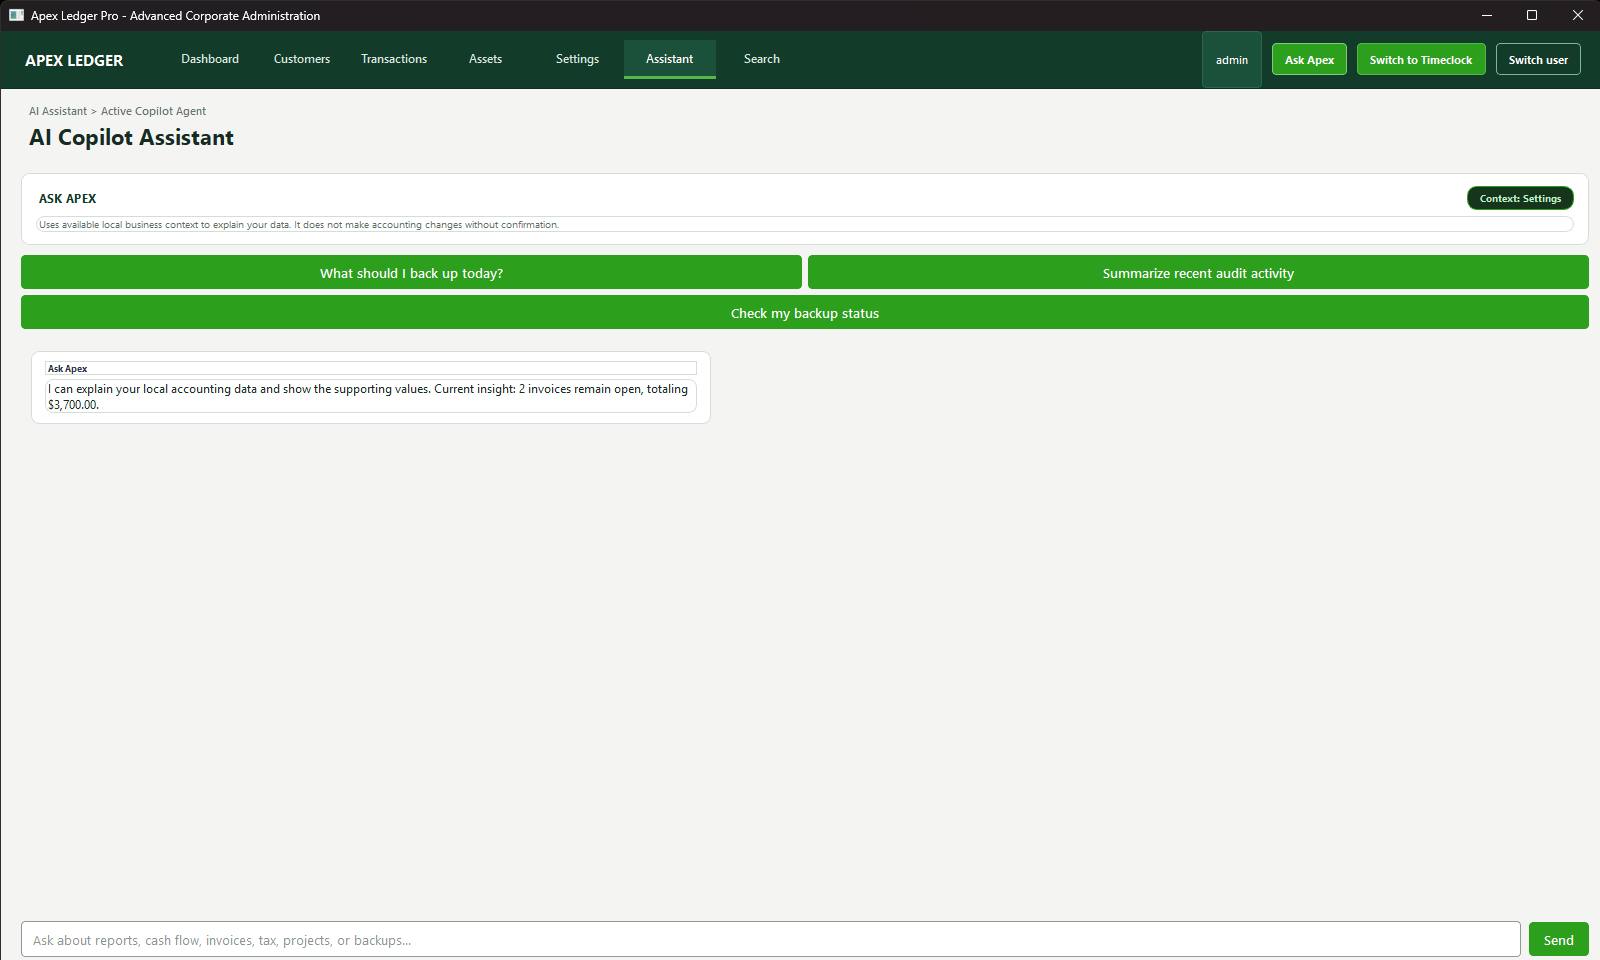Minimize the Apex Ledger Pro window
Image resolution: width=1600 pixels, height=960 pixels.
1487,15
